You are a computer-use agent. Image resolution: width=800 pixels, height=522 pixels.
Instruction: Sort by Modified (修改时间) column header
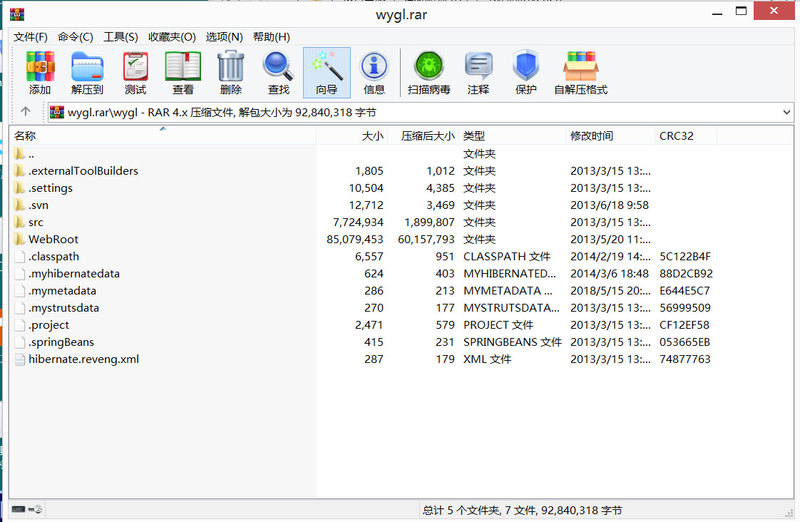pos(610,136)
